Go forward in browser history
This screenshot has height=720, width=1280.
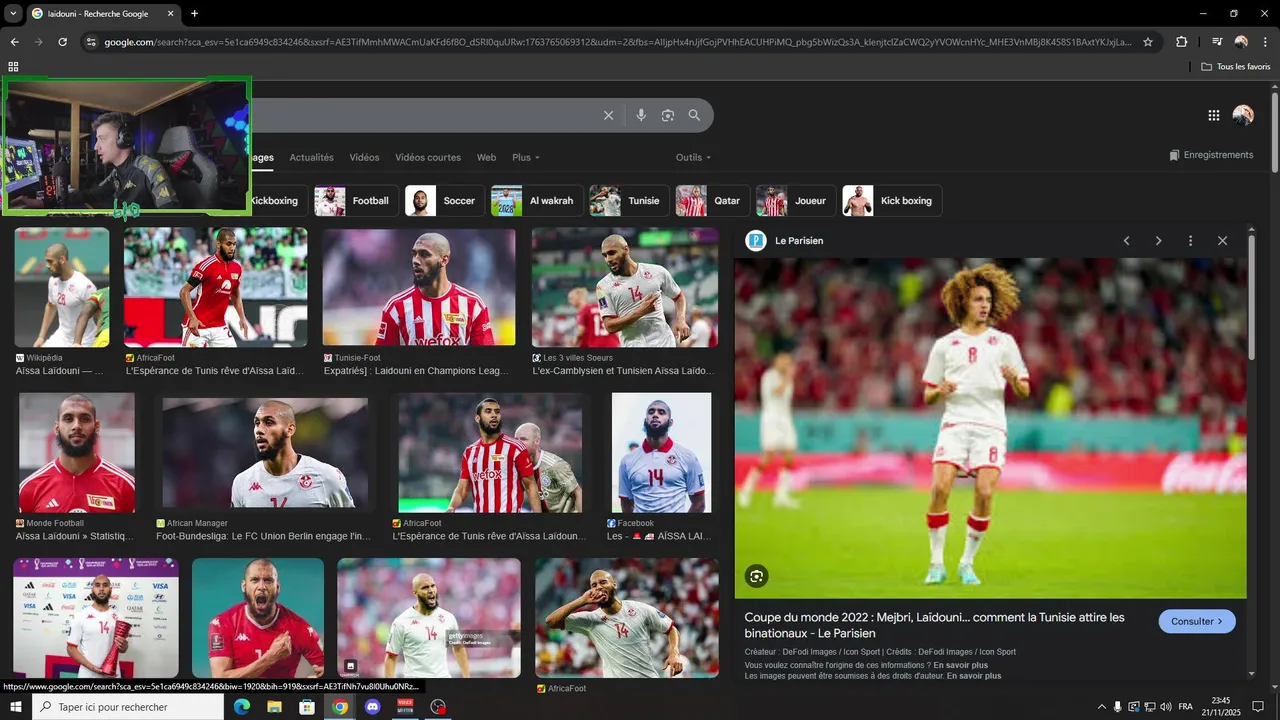tap(38, 42)
